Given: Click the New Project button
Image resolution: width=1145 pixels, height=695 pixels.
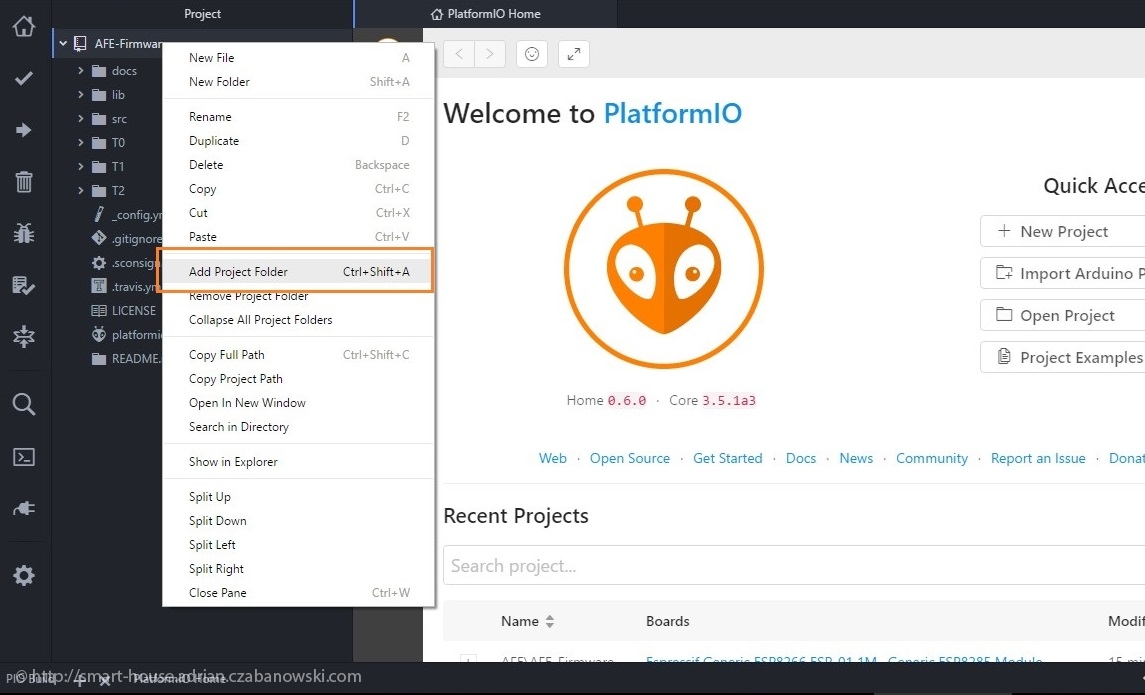Looking at the screenshot, I should 1062,231.
